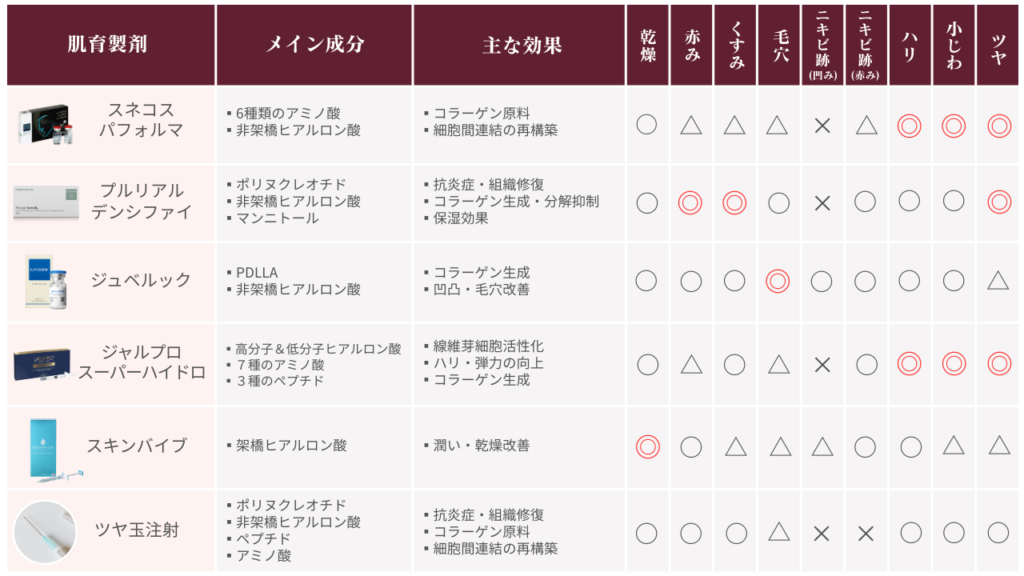Click the プルリアルデンシフアイ product box image
1024x576 pixels.
pos(45,201)
